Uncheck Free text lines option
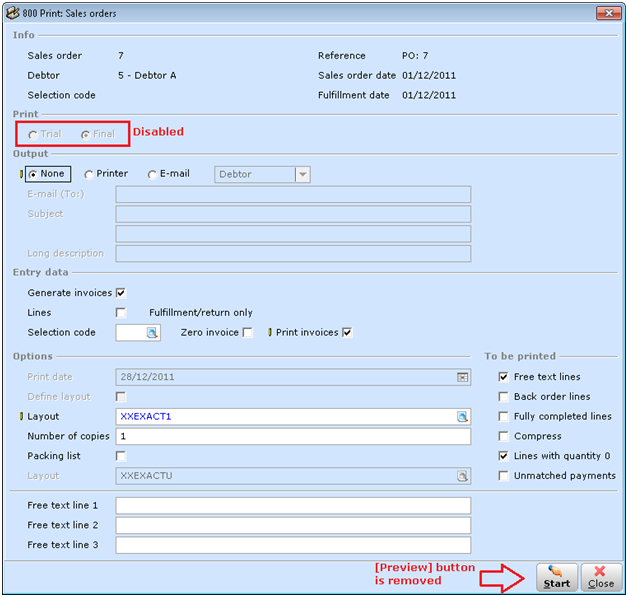Screen dimensions: 628x597 coord(503,377)
